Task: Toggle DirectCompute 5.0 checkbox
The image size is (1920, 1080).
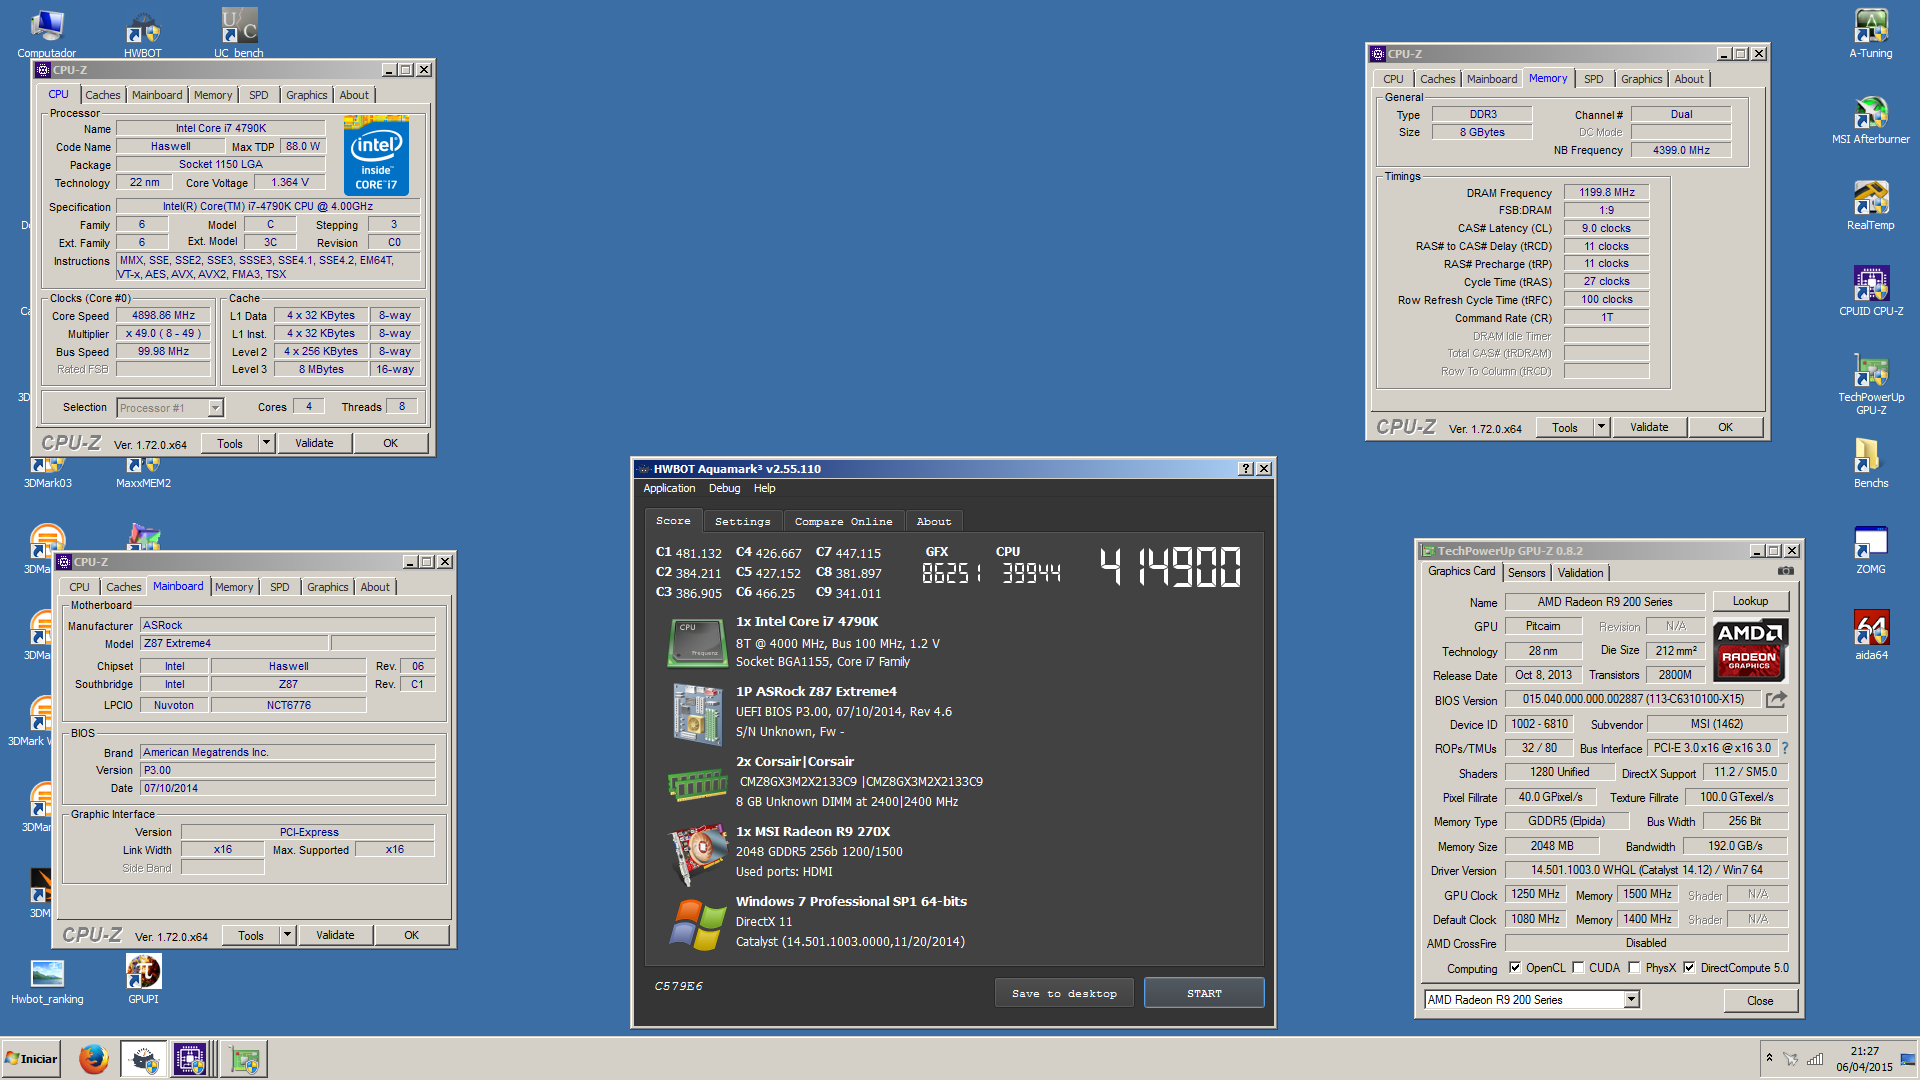Action: [1689, 968]
